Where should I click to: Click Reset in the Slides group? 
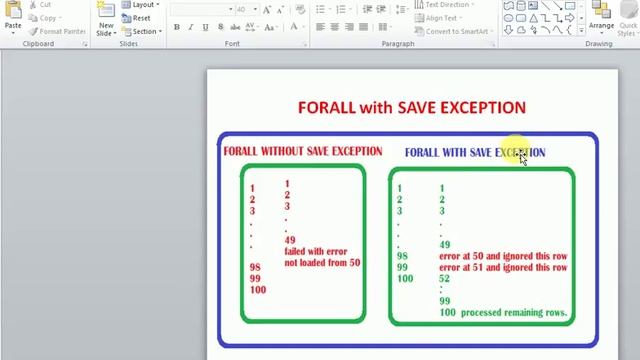pyautogui.click(x=136, y=18)
